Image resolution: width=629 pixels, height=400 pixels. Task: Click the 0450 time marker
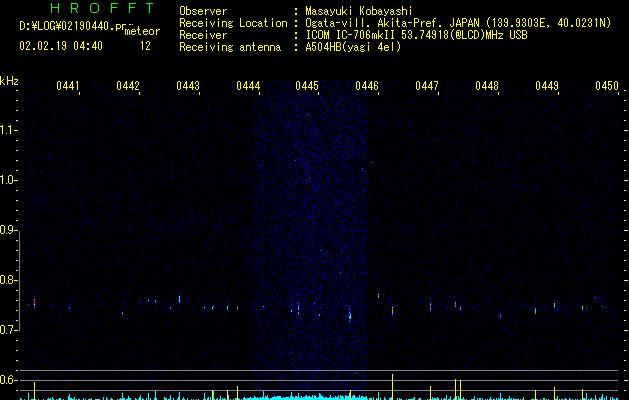(x=607, y=86)
